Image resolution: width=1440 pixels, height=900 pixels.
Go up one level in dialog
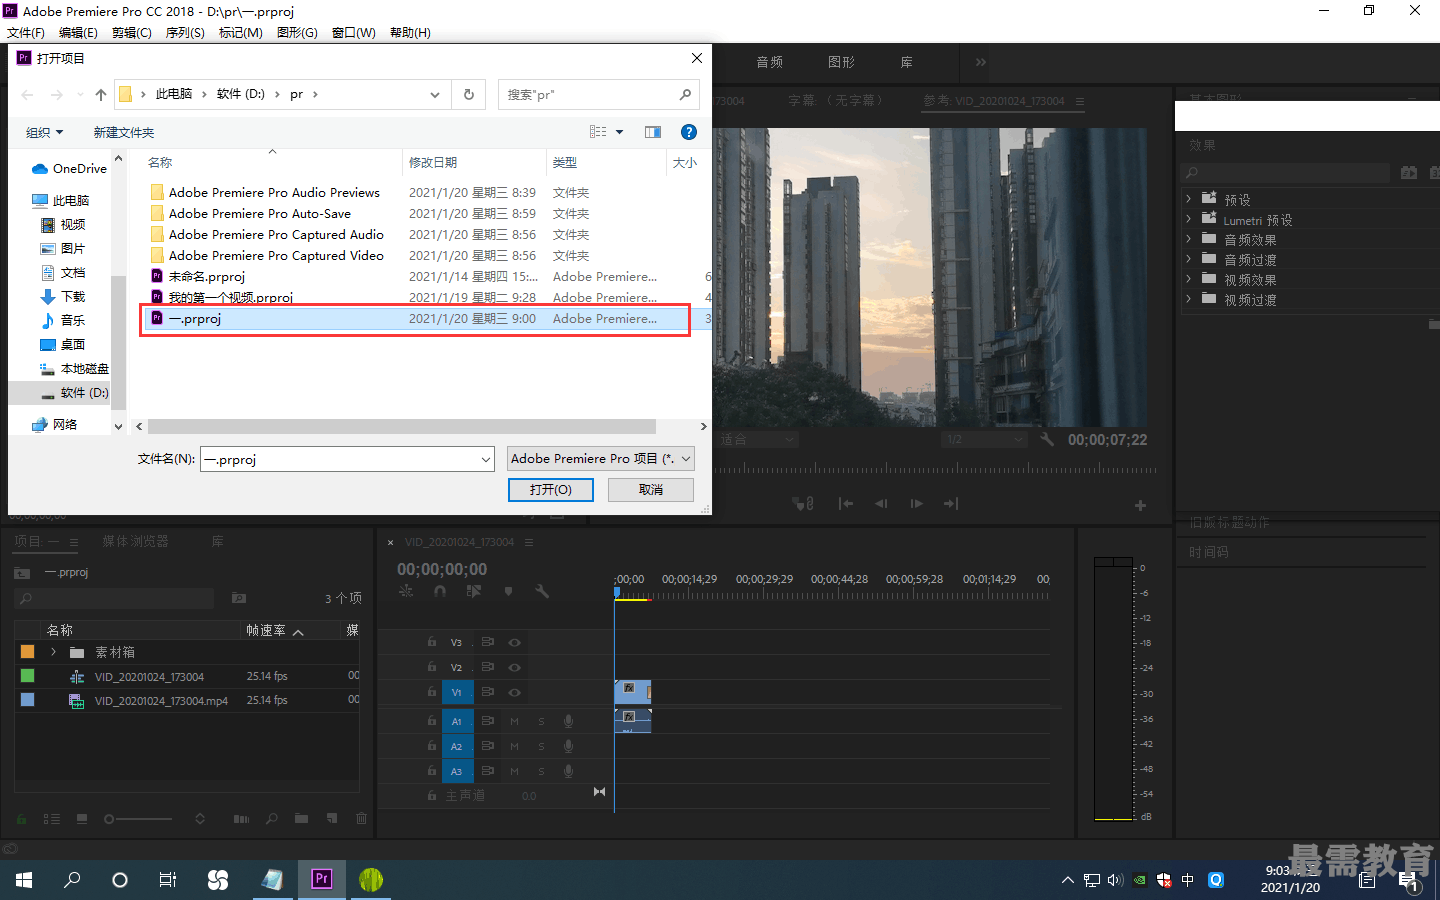point(101,94)
